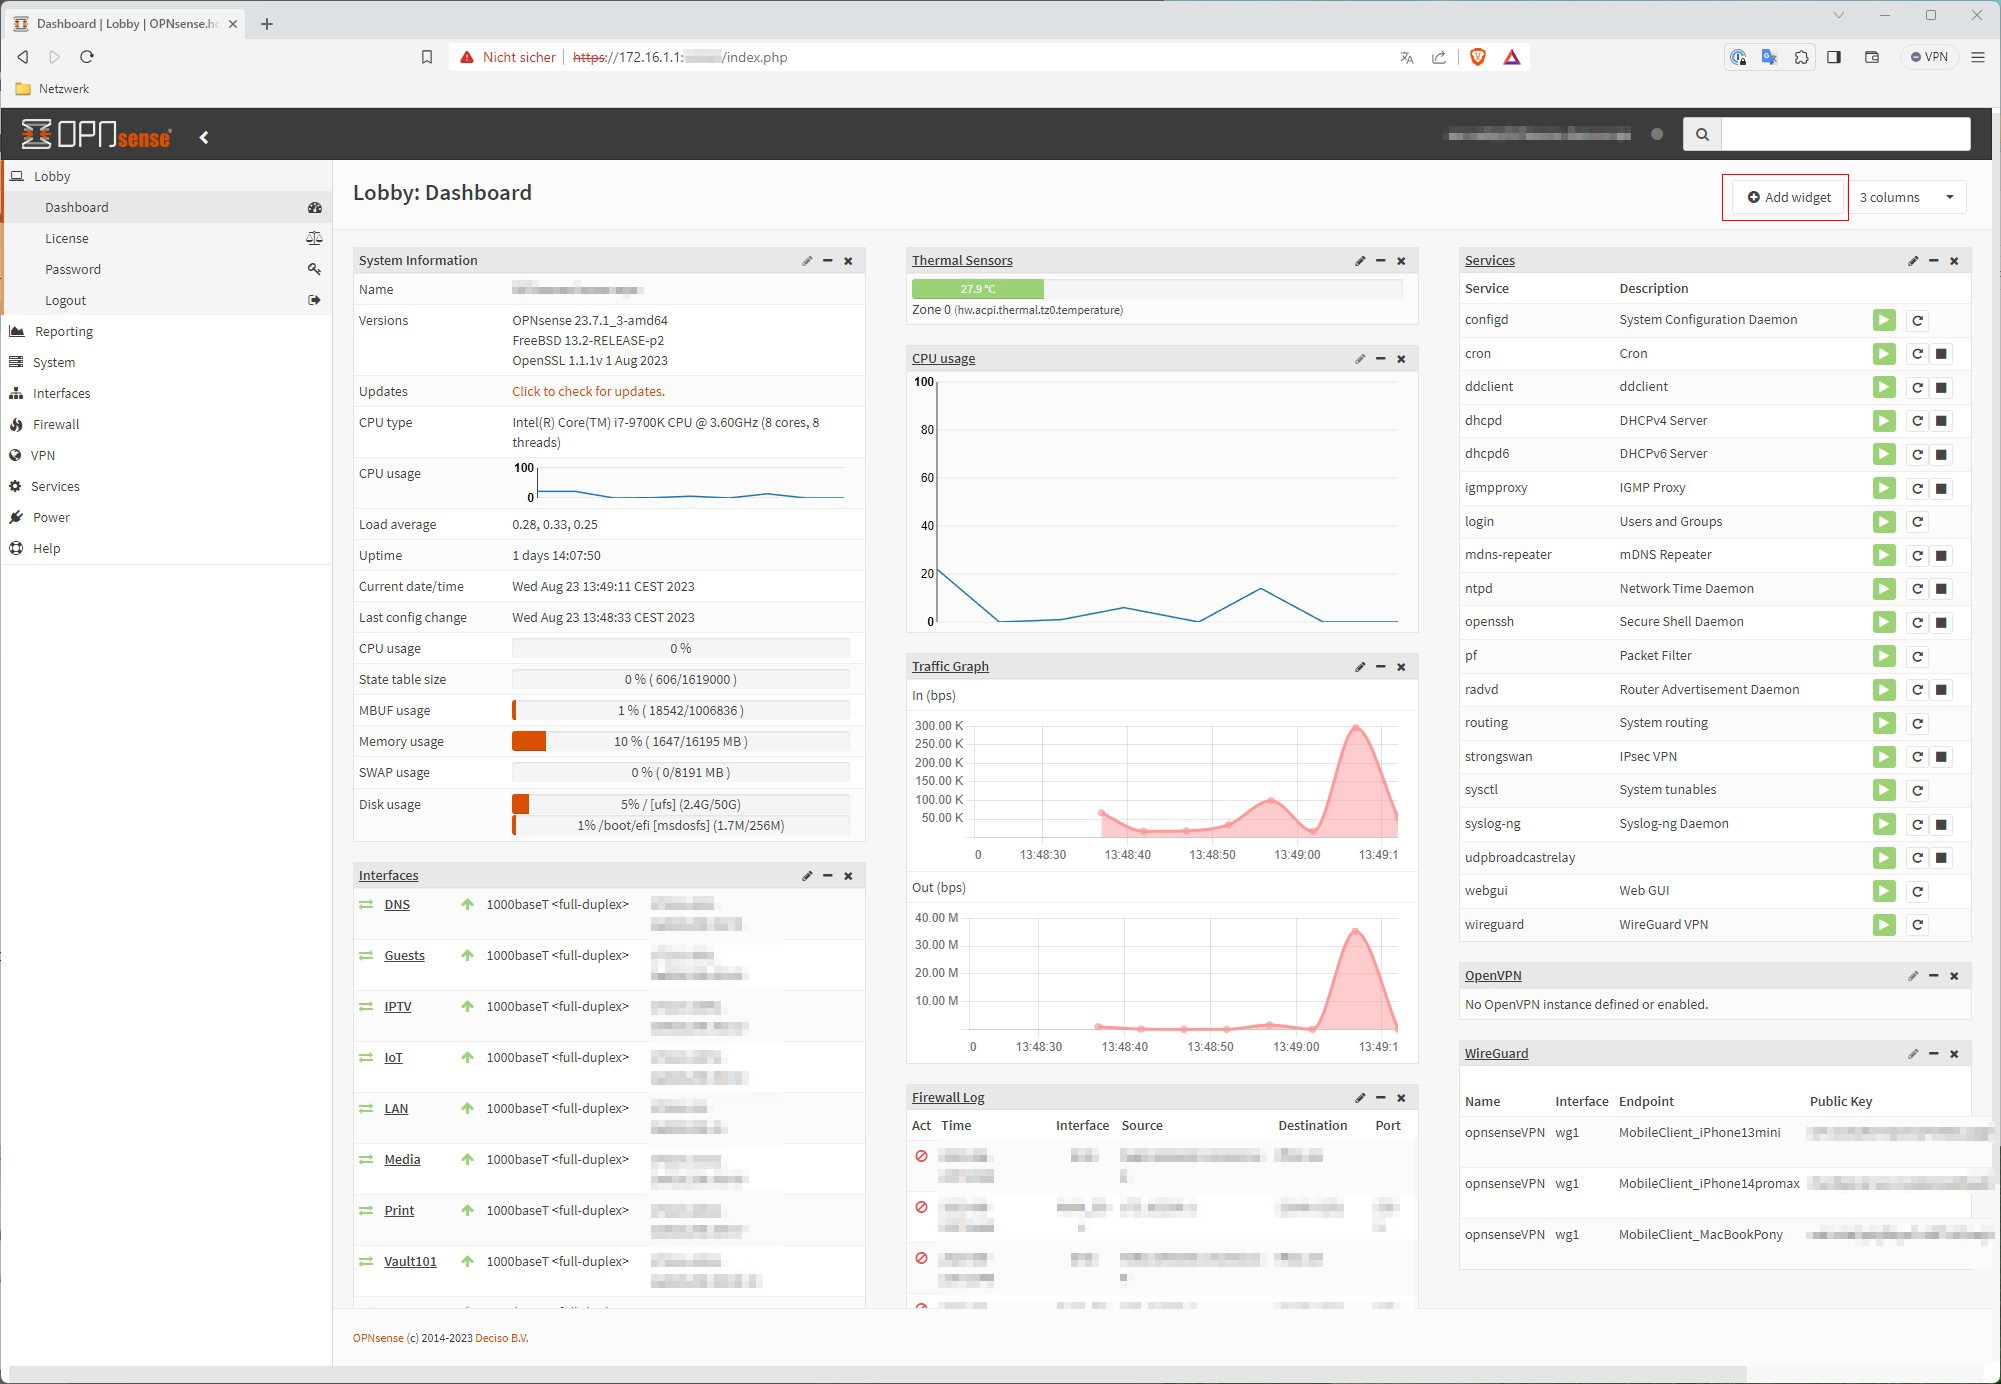Open the Netzwerk bookmarks folder
This screenshot has height=1384, width=2001.
53,89
